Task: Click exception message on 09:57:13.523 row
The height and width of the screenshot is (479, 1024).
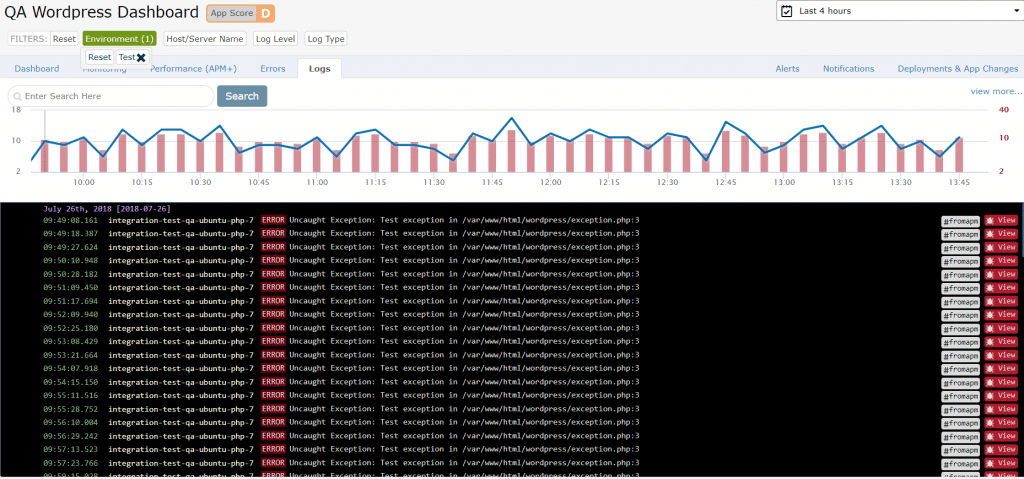Action: 464,449
